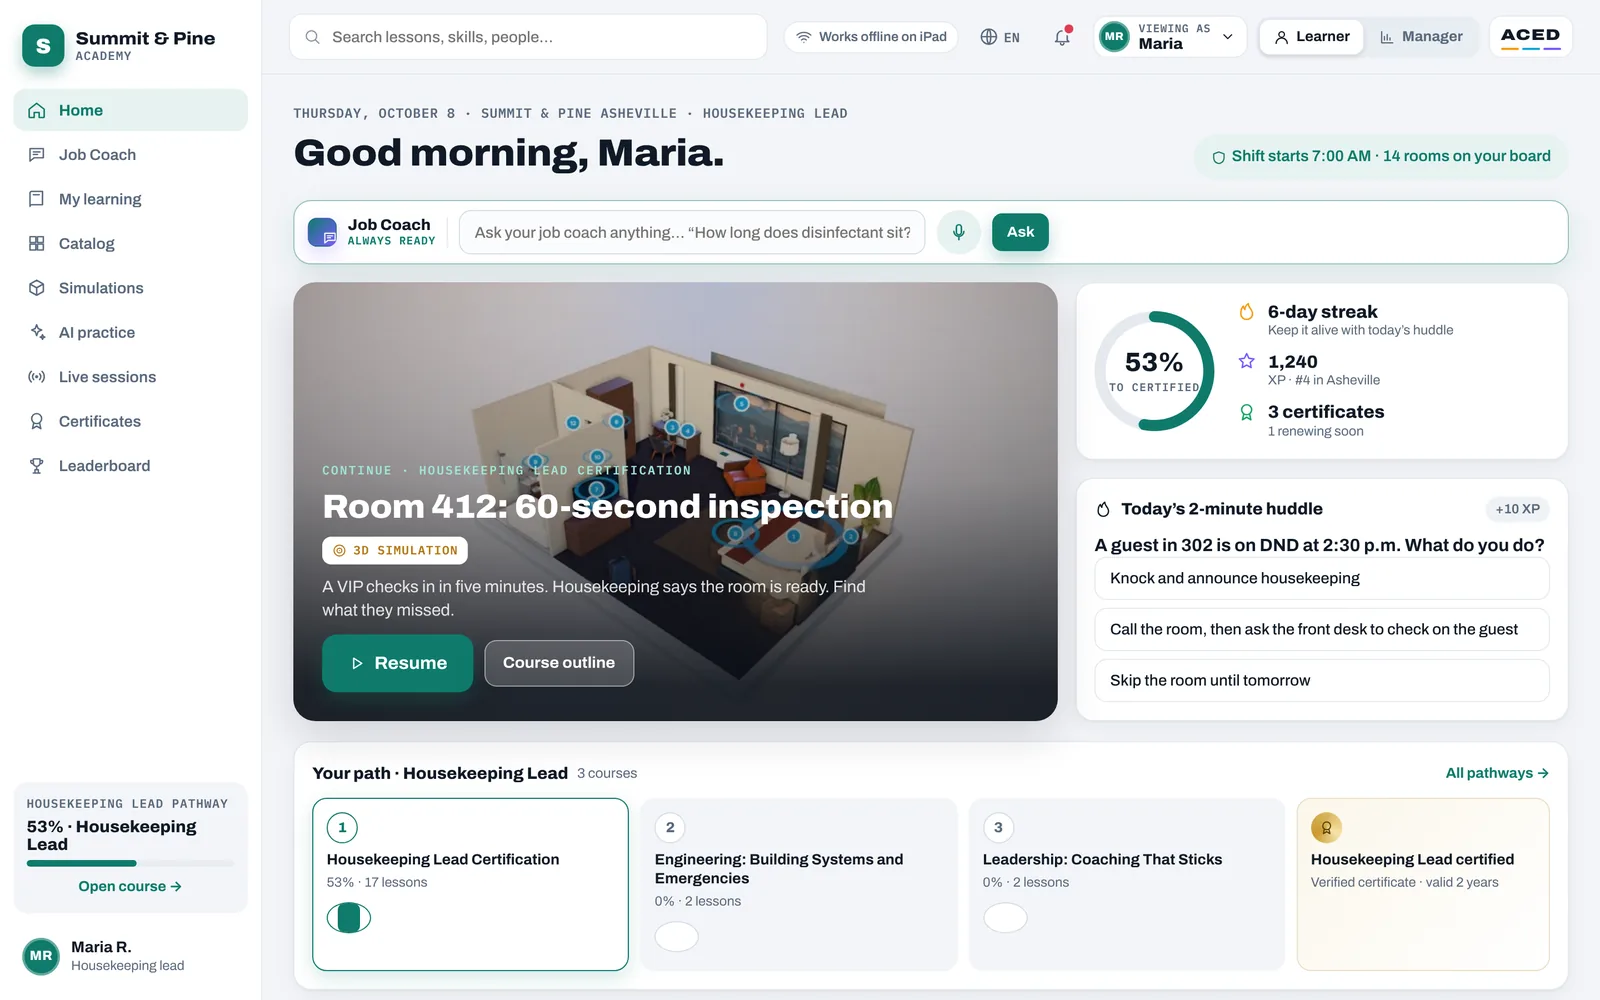1600x1000 pixels.
Task: Click the language globe icon
Action: pyautogui.click(x=989, y=37)
